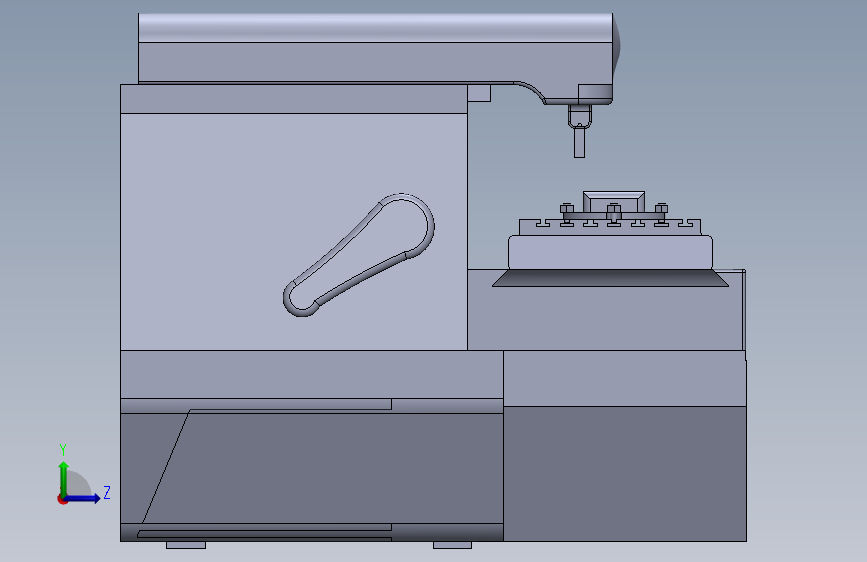Click the red X axis origin ball
Image resolution: width=867 pixels, height=562 pixels.
62,499
